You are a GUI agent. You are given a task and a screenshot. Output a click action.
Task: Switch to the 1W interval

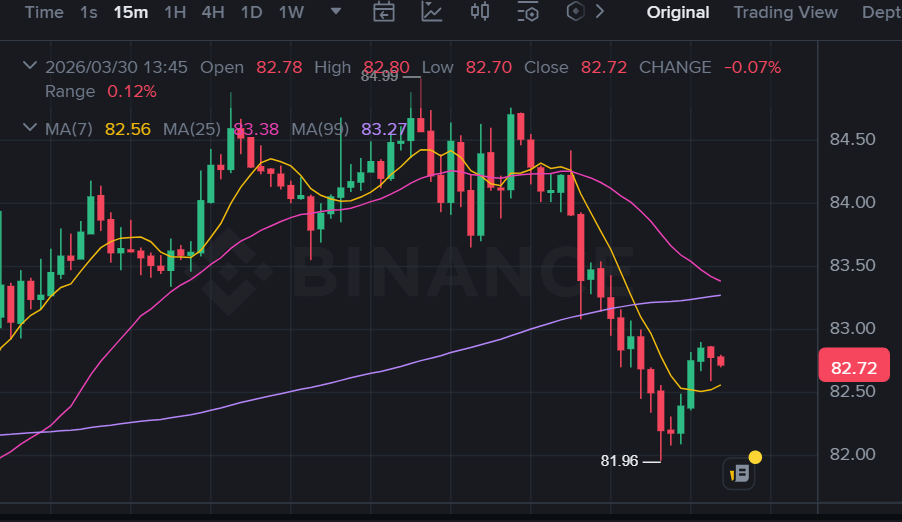[x=291, y=12]
